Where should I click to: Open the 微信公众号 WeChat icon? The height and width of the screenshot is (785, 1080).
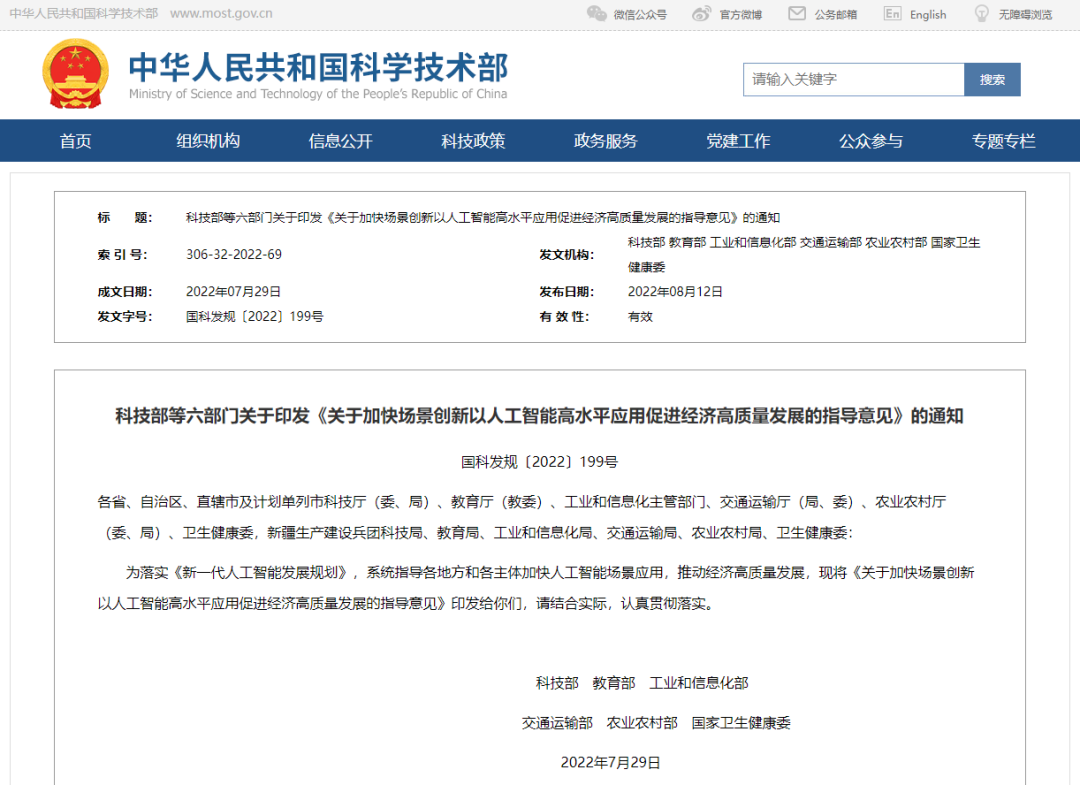tap(597, 13)
